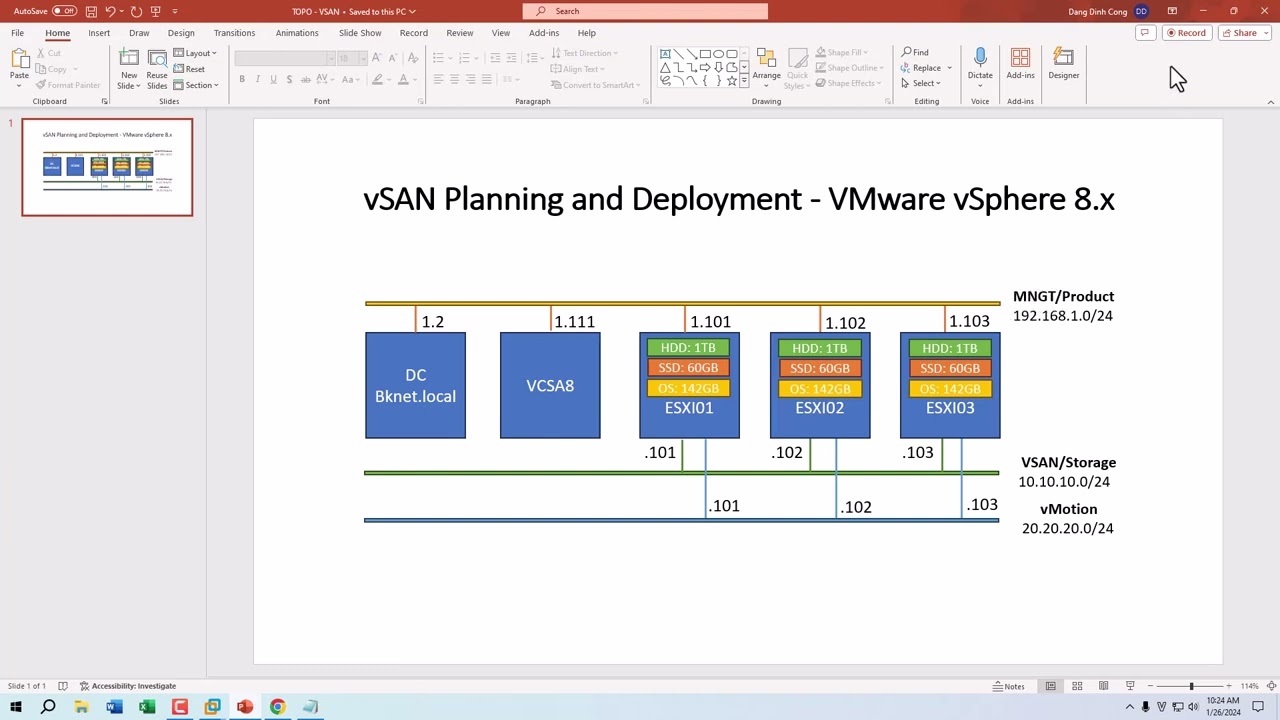1280x720 pixels.
Task: Toggle text Shadow formatting
Action: pyautogui.click(x=290, y=80)
